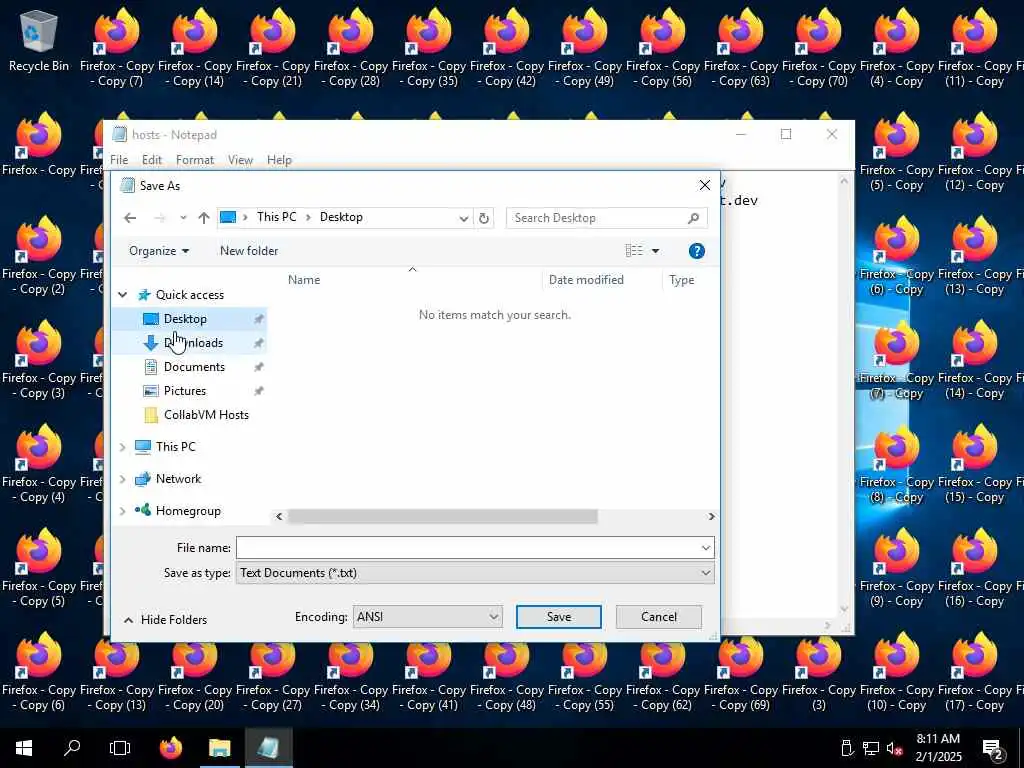
Task: Select Firefox - Copy (28) desktop shortcut
Action: pos(351,48)
